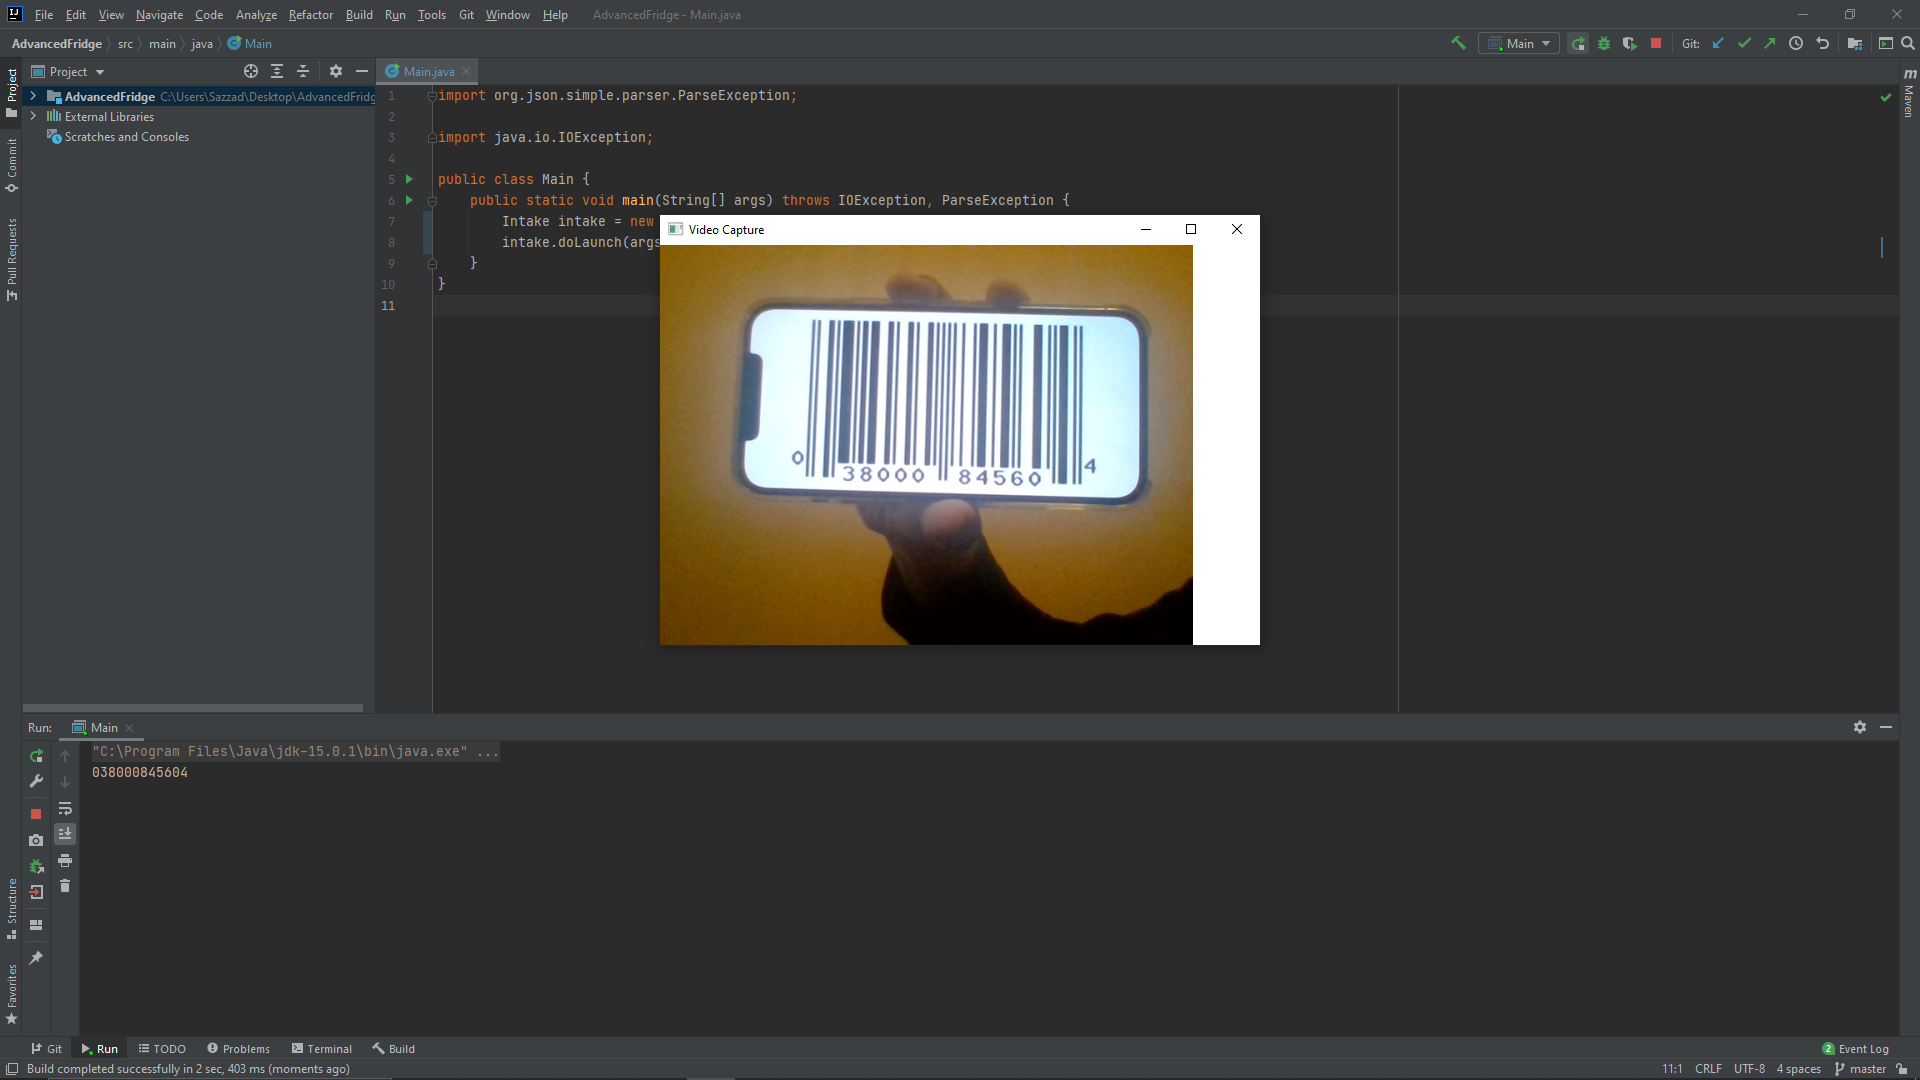Commit changes via the green checkmark Git icon
This screenshot has height=1080, width=1920.
coord(1745,43)
